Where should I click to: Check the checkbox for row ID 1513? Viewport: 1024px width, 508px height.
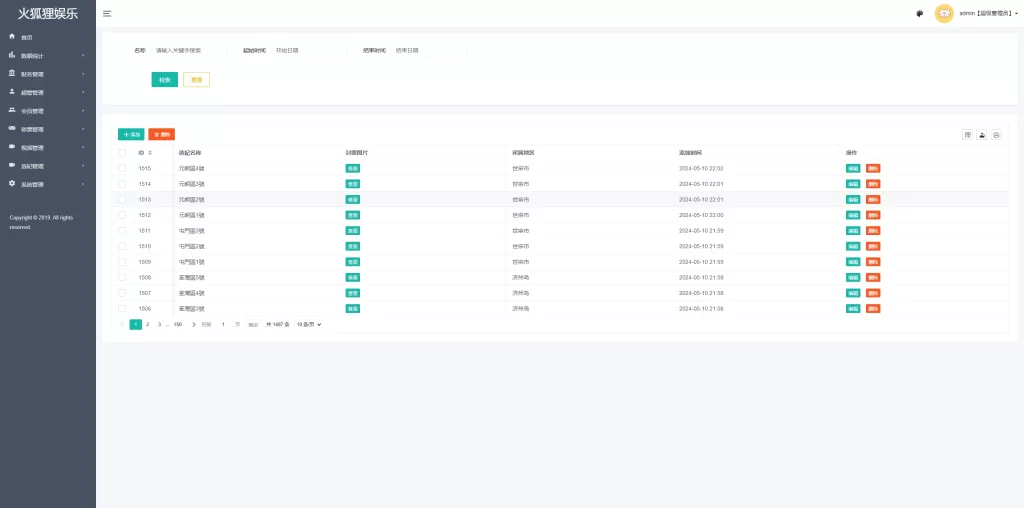tap(122, 199)
